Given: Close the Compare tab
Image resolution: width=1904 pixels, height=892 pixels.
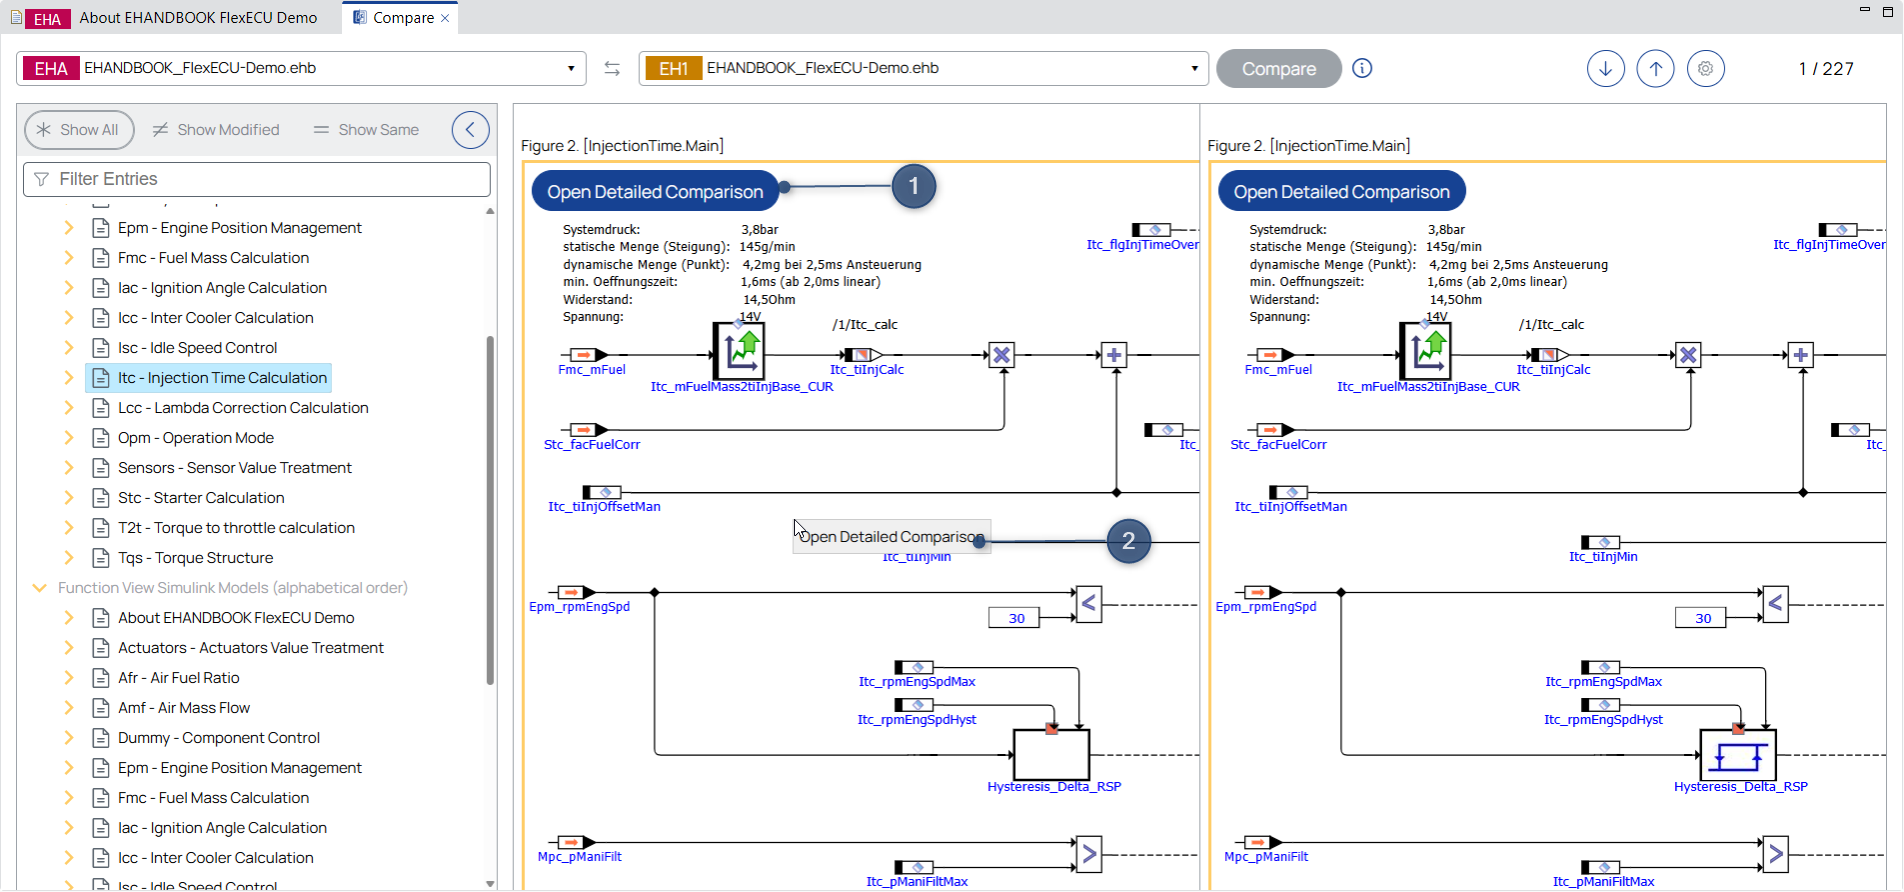Looking at the screenshot, I should (445, 18).
